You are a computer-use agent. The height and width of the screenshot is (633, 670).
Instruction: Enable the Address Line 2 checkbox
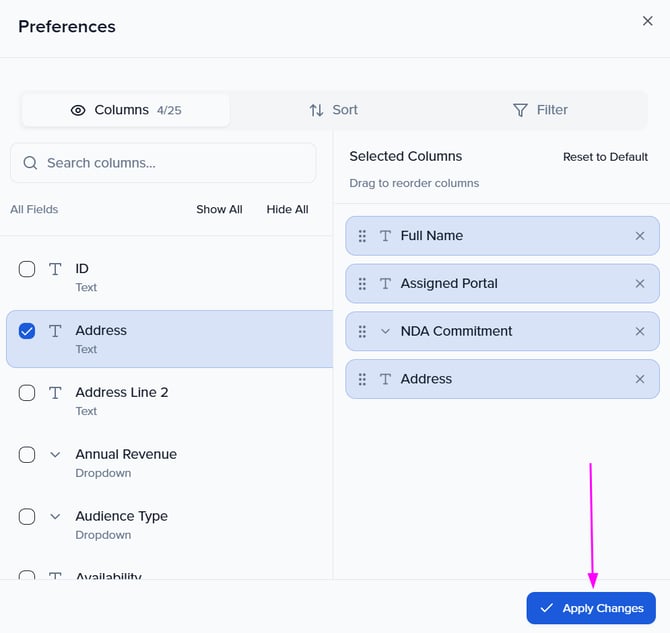27,393
